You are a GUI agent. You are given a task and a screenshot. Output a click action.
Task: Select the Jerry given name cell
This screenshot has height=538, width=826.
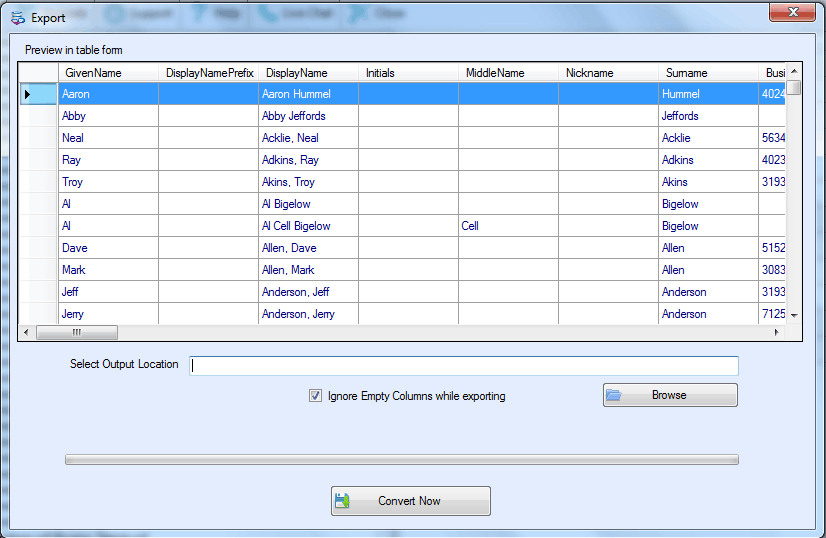coord(109,314)
